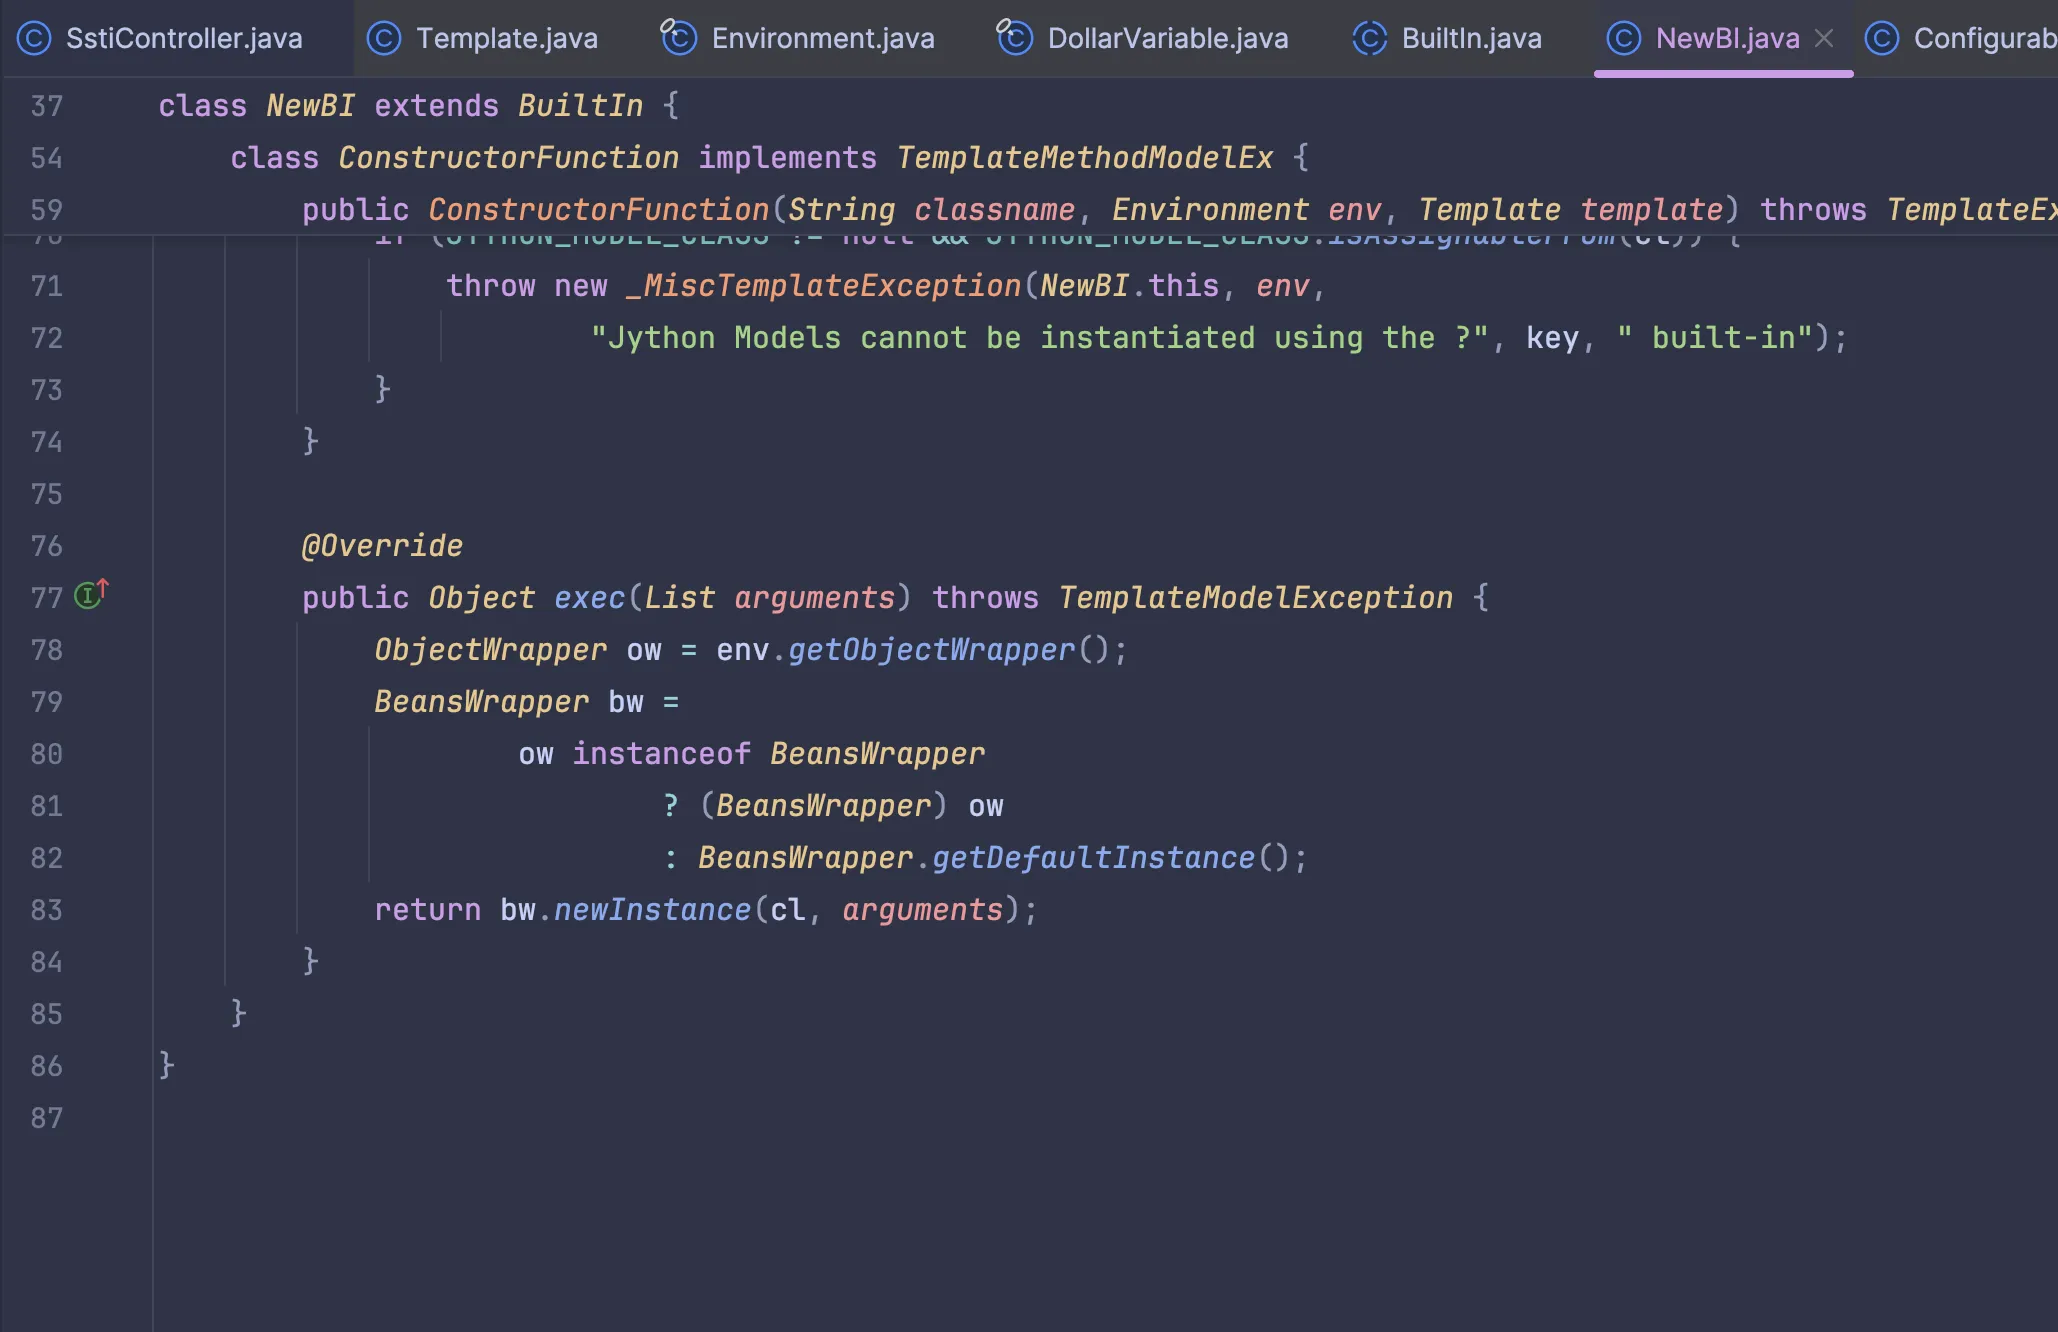
Task: Click 'getObjectWrapper' method call
Action: coord(932,650)
